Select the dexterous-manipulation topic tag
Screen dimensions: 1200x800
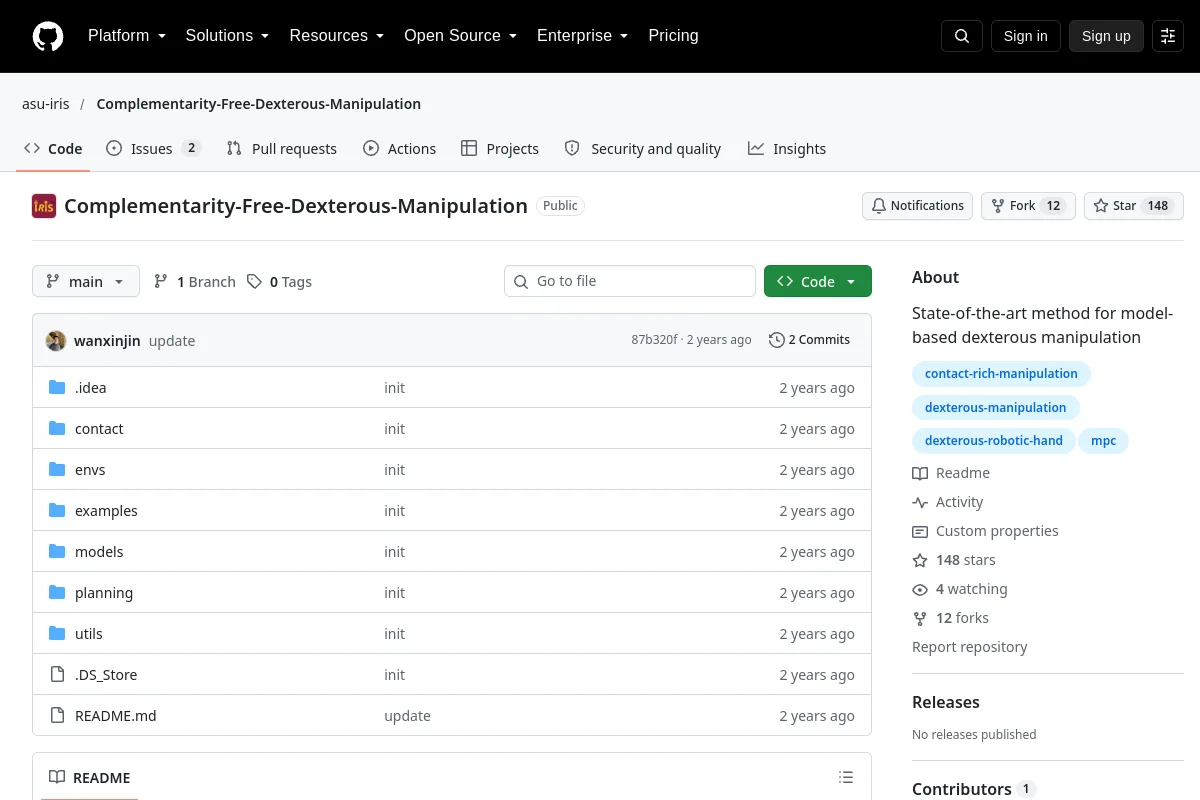[996, 407]
